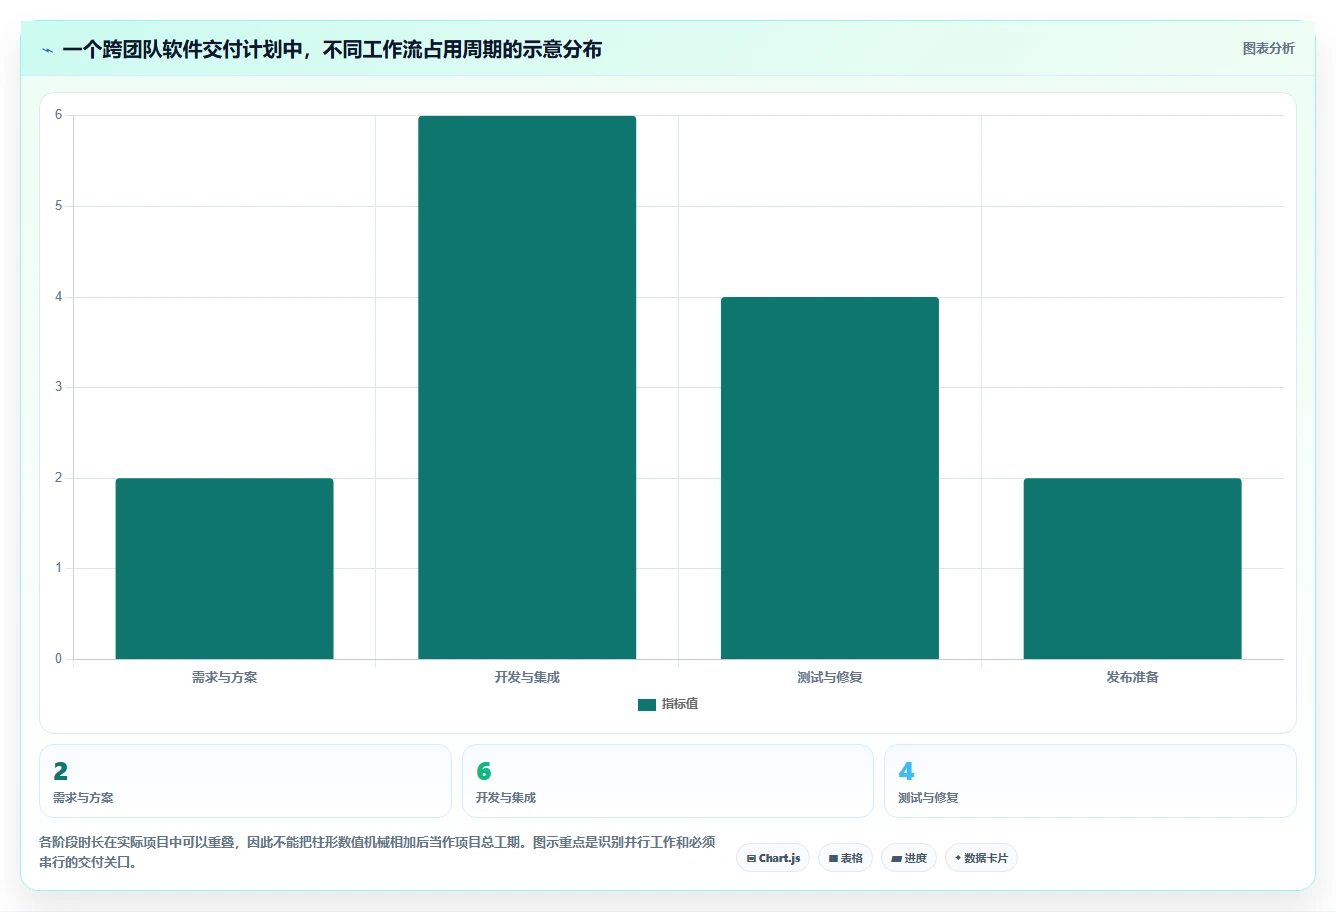Click the y-axis tick value 5

59,206
